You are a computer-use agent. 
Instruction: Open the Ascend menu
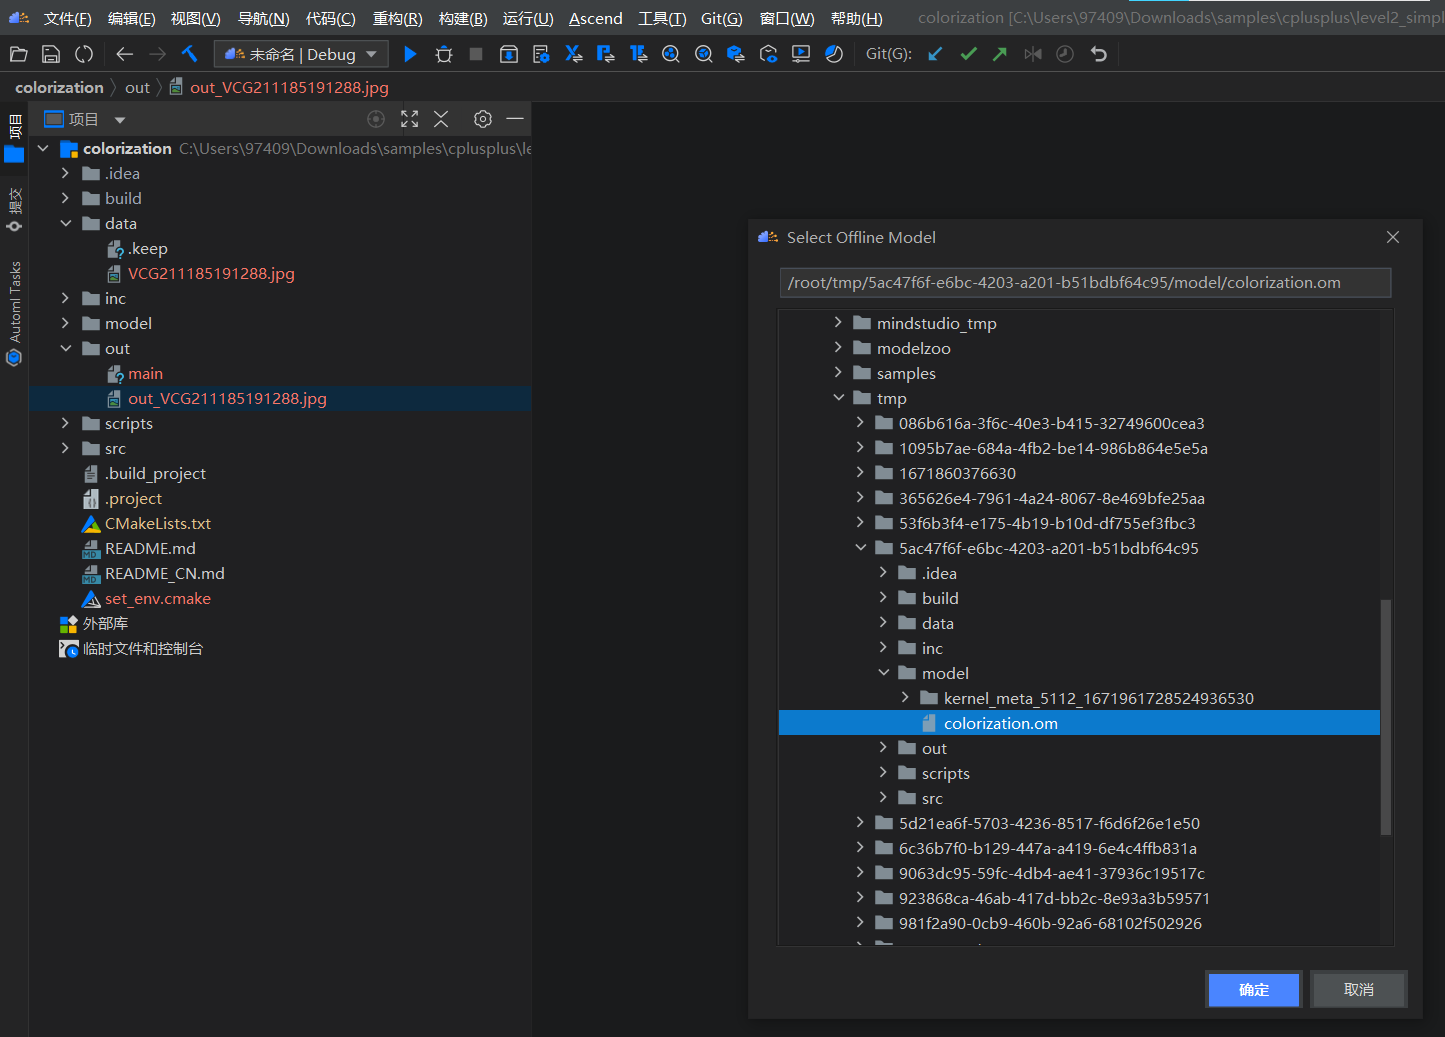click(596, 19)
